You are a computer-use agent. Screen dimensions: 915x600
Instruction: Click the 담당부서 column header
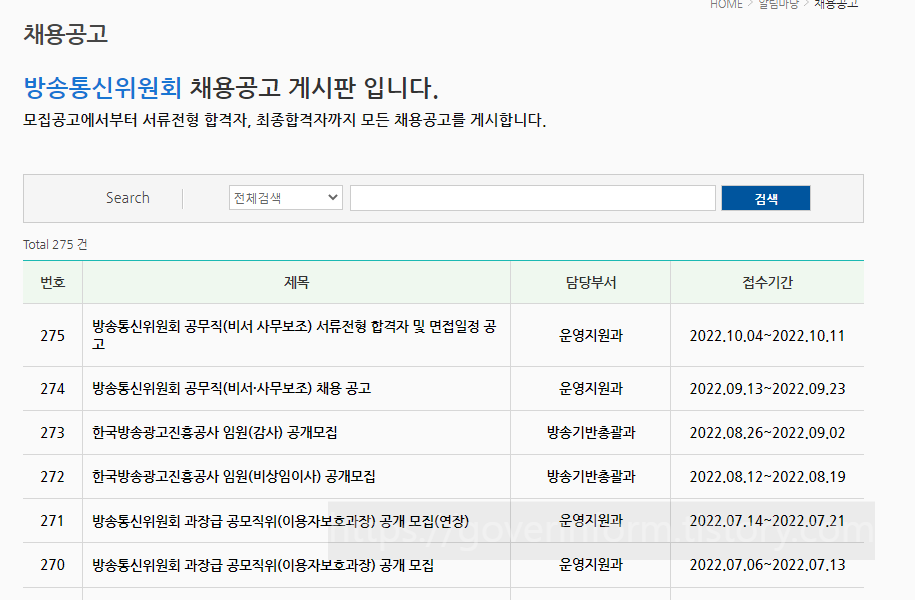click(591, 282)
